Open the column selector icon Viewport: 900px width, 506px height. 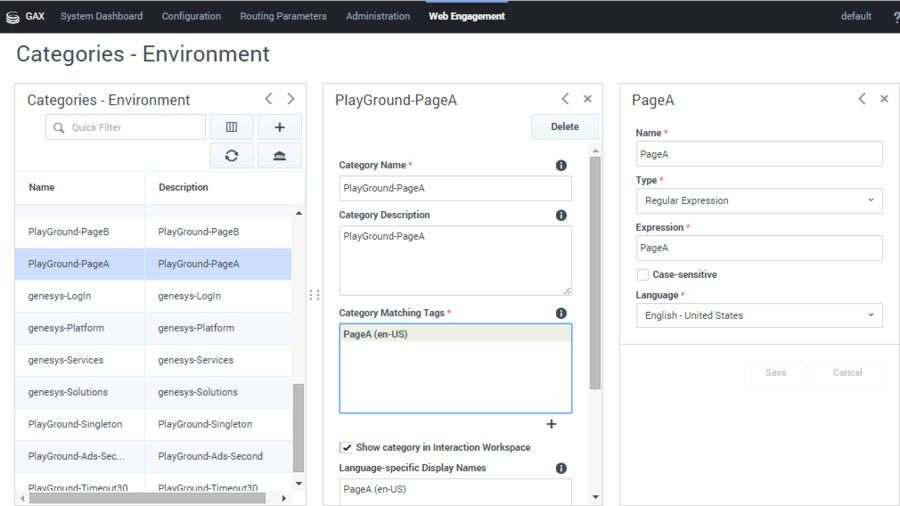point(231,127)
